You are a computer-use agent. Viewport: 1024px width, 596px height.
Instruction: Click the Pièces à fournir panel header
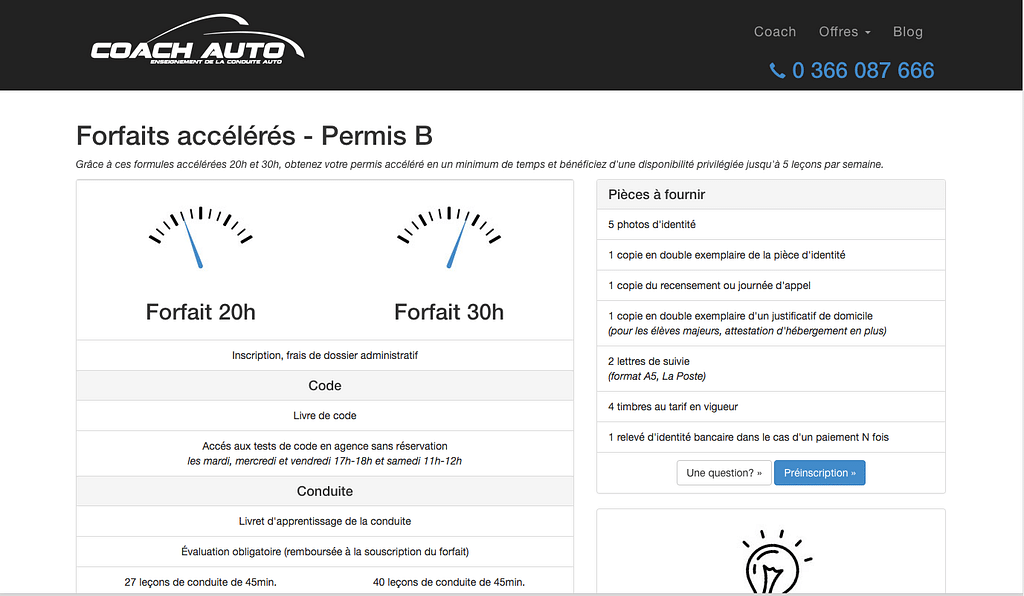click(x=770, y=195)
